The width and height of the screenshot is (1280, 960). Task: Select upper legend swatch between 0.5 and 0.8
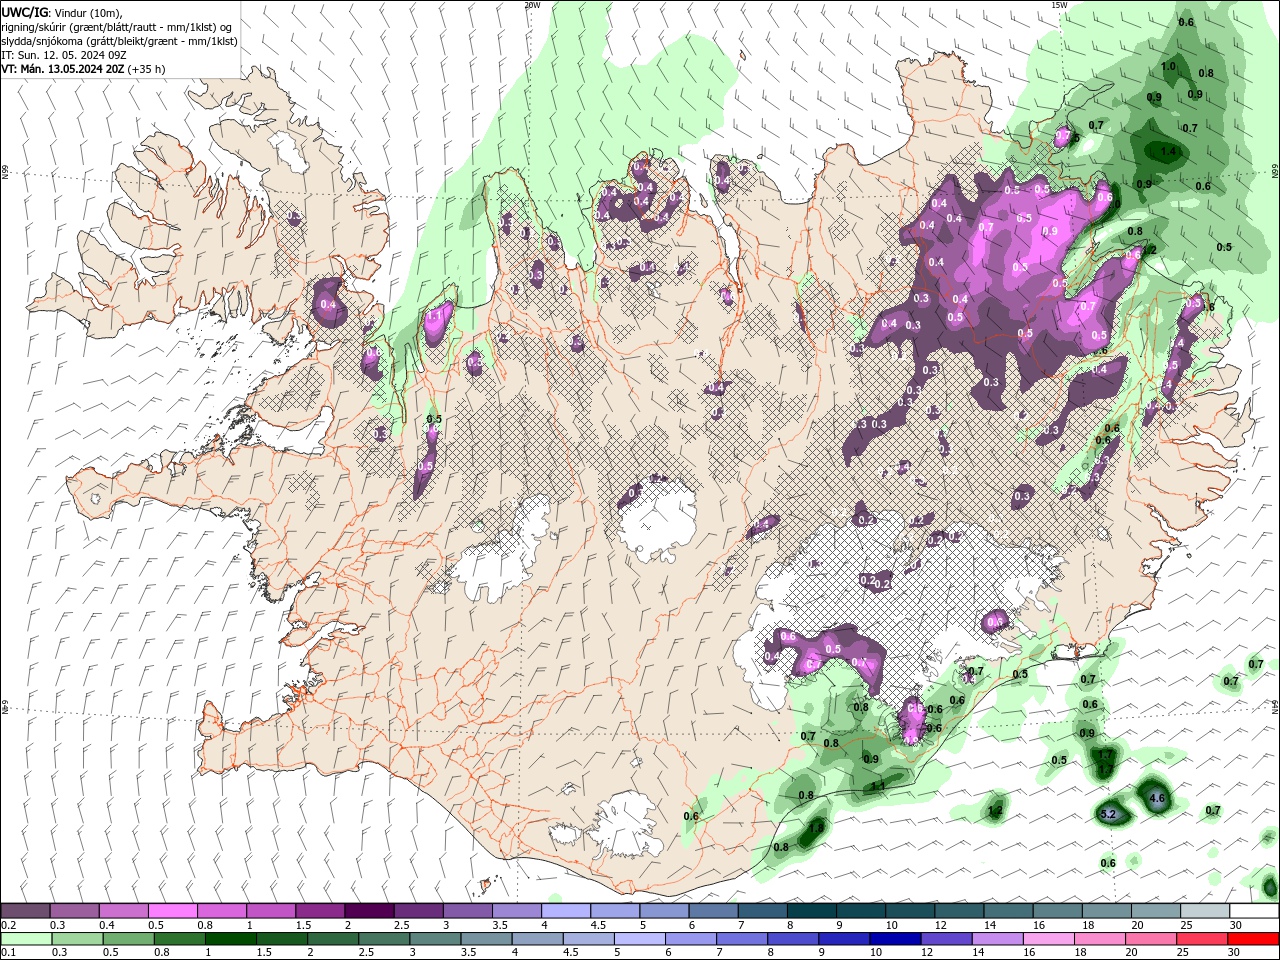tap(172, 911)
